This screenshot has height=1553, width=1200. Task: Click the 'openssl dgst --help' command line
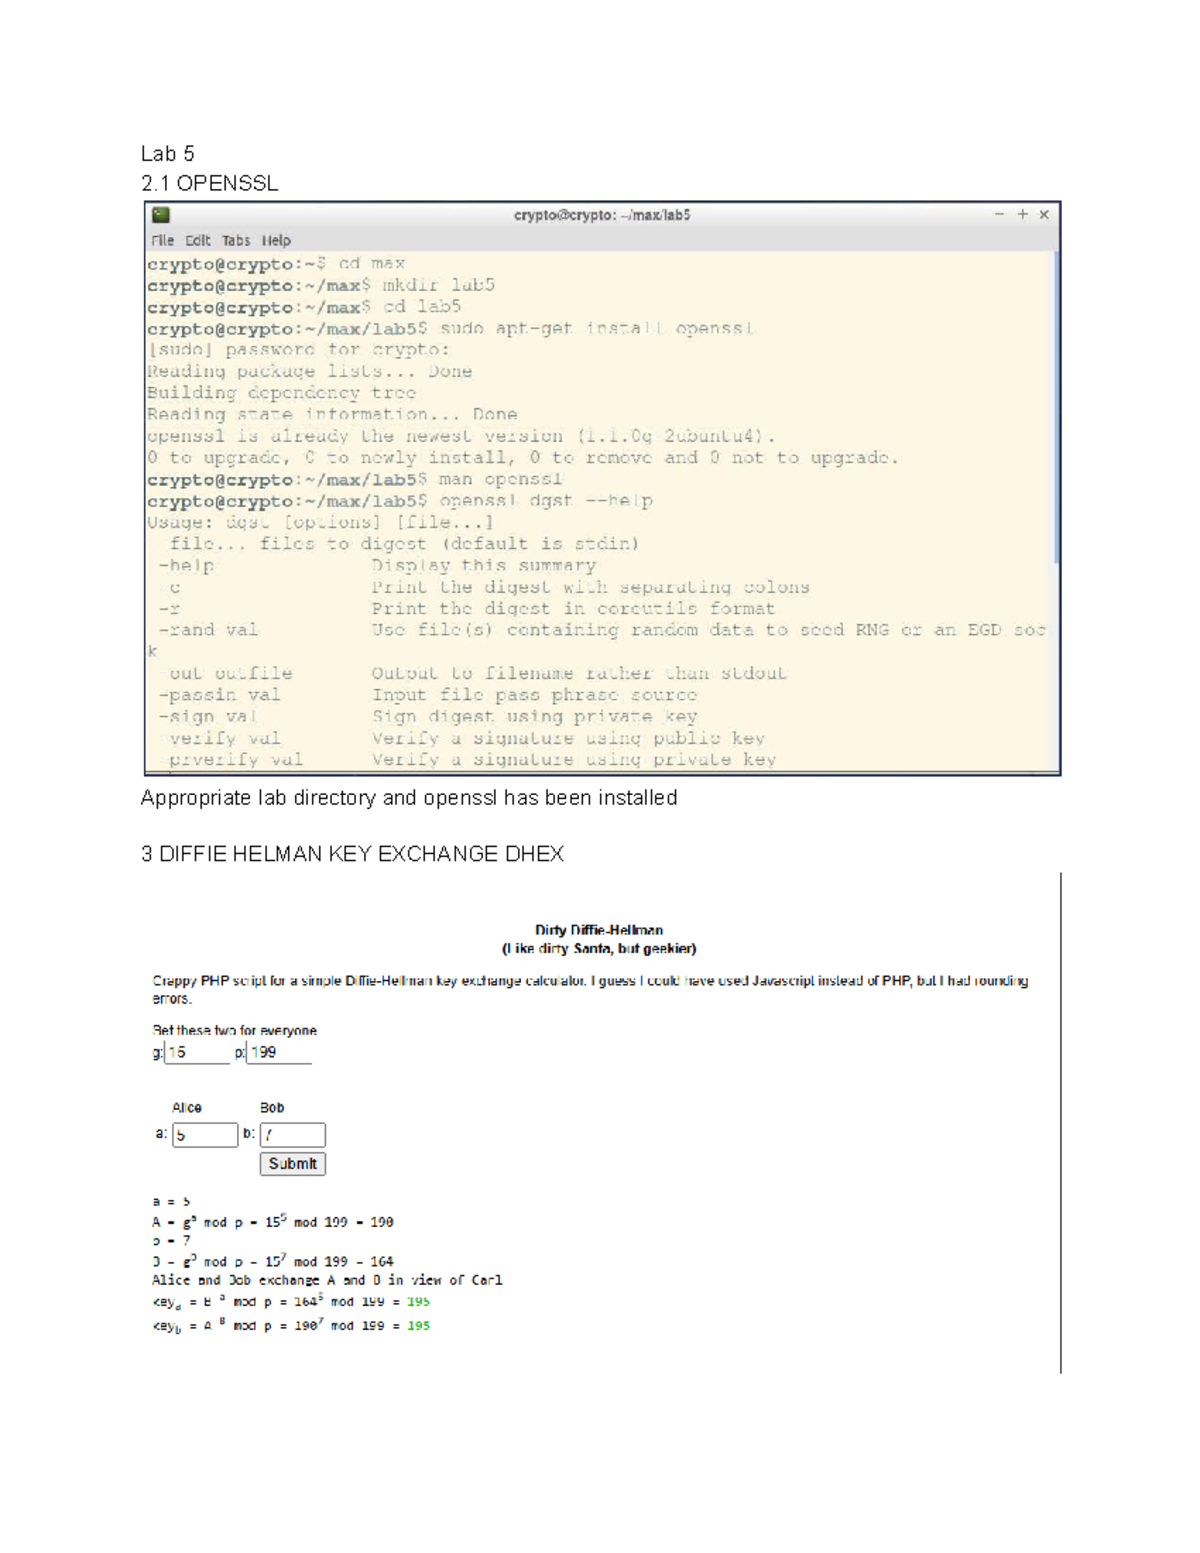click(x=400, y=501)
